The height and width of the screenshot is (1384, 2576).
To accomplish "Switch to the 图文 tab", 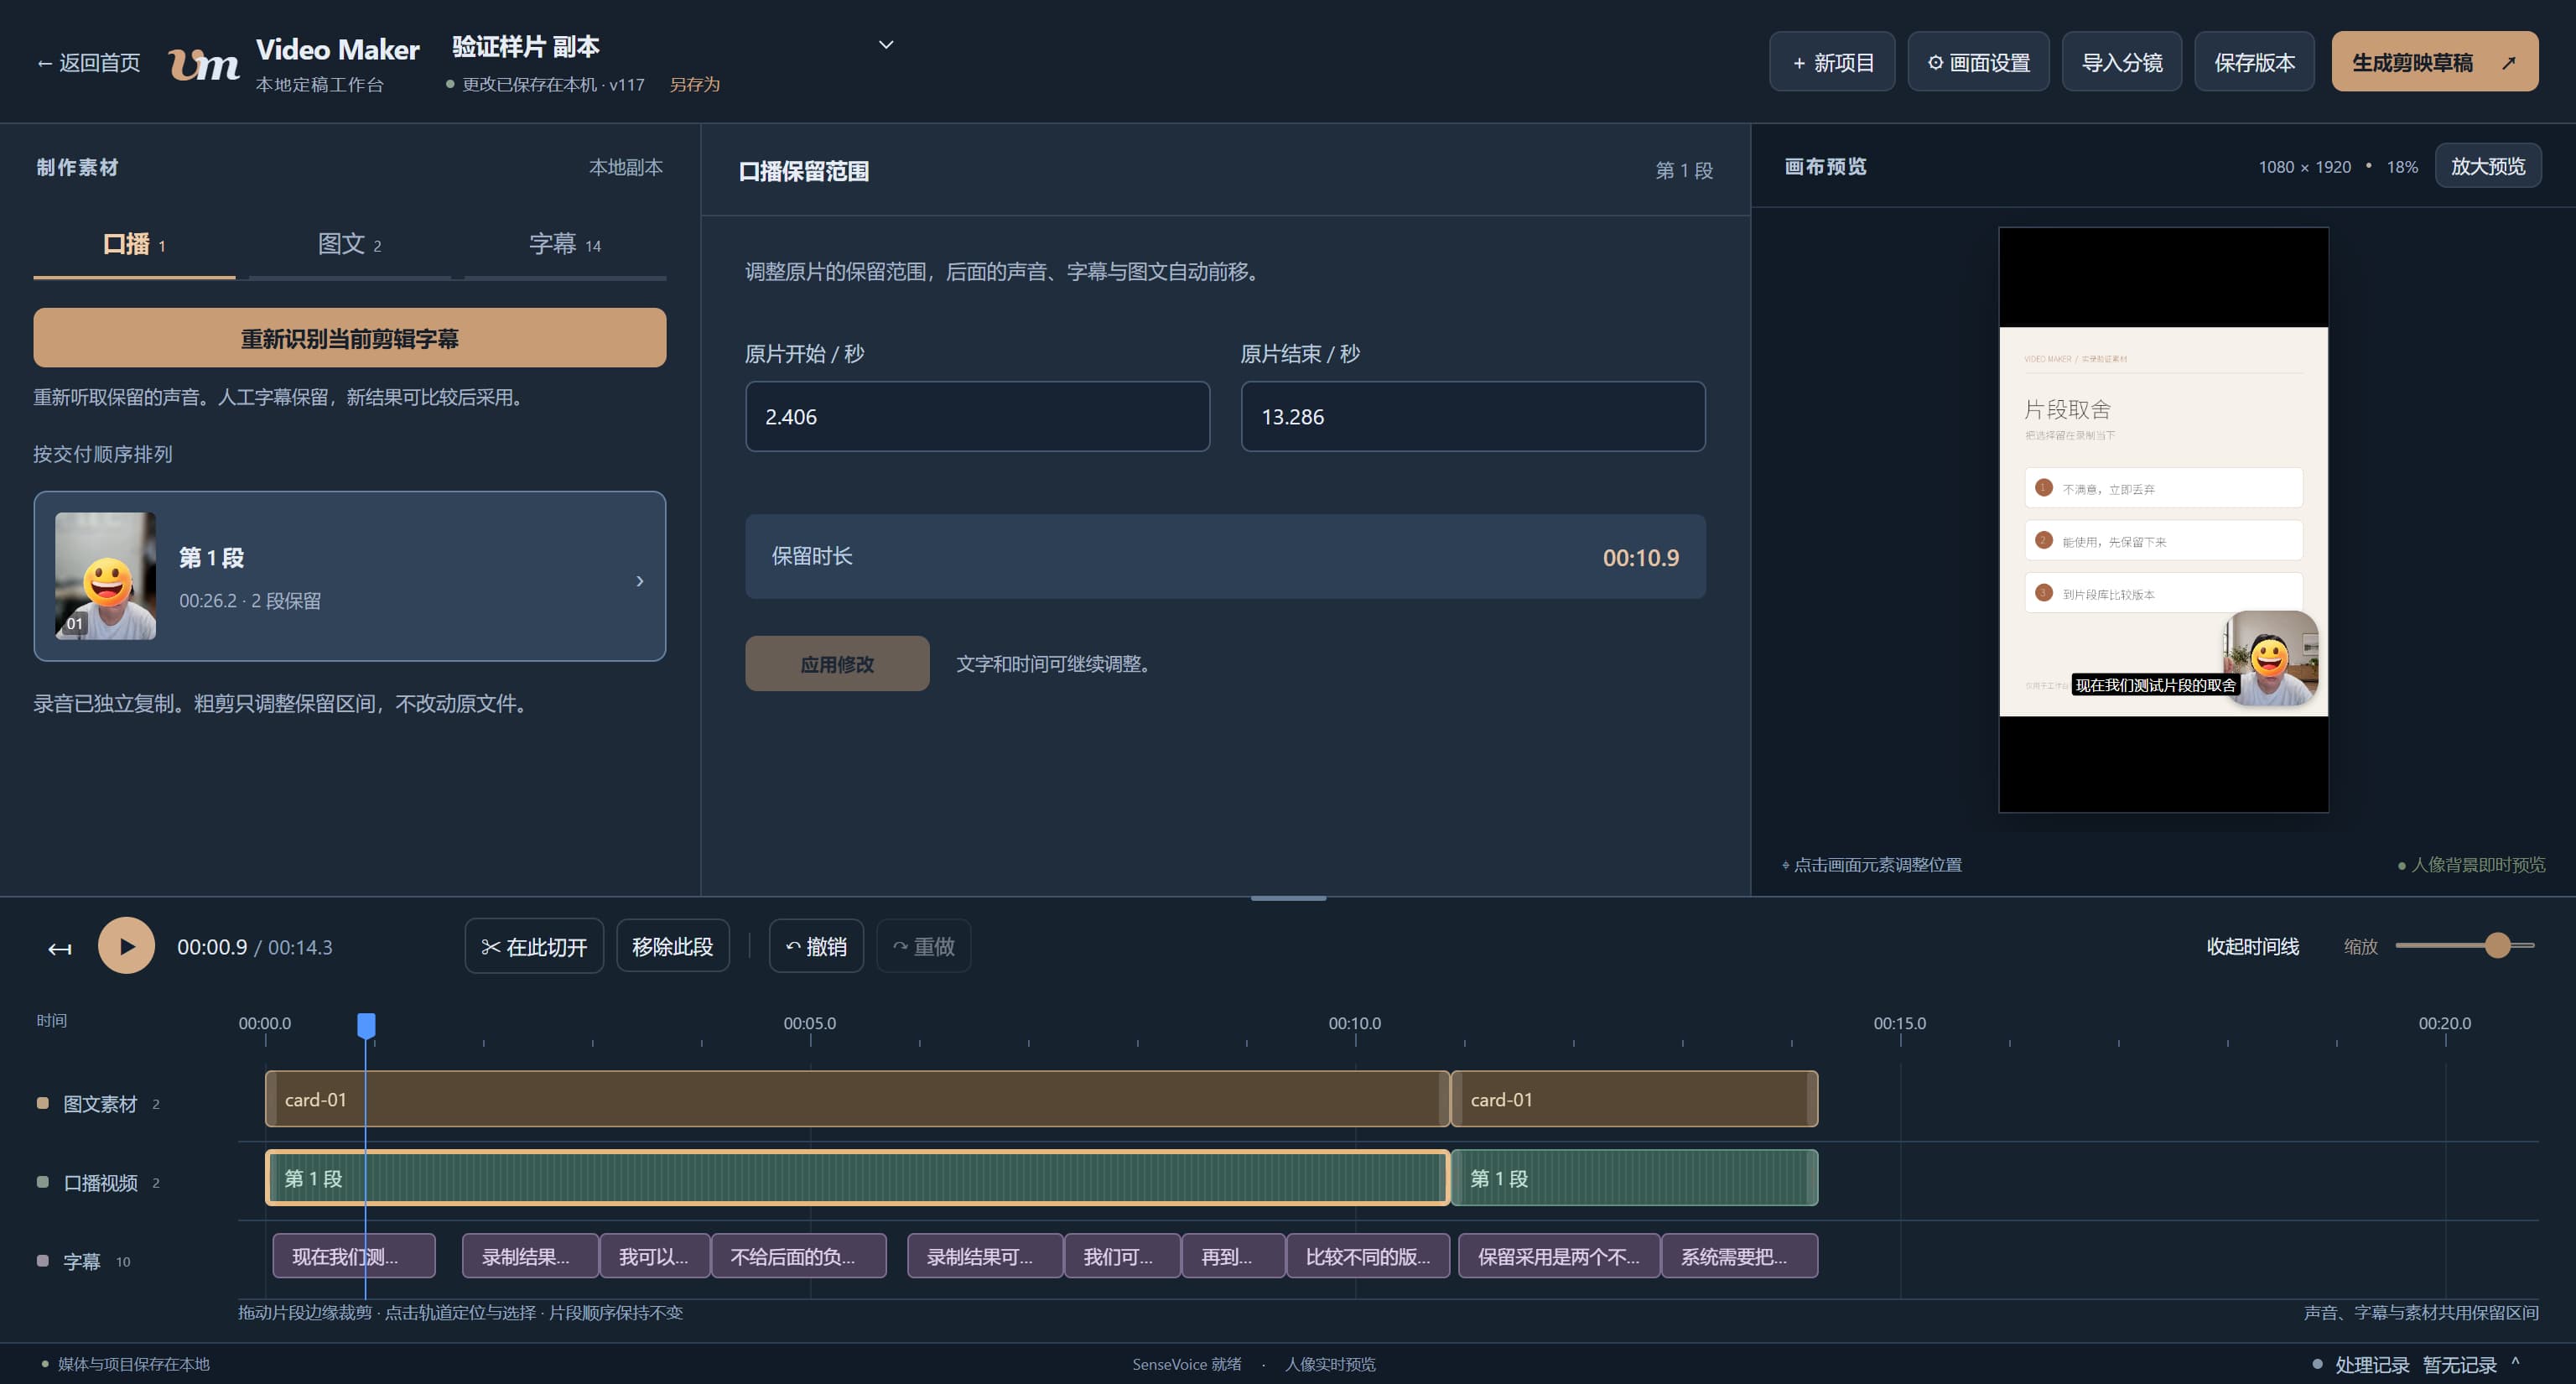I will (x=349, y=244).
